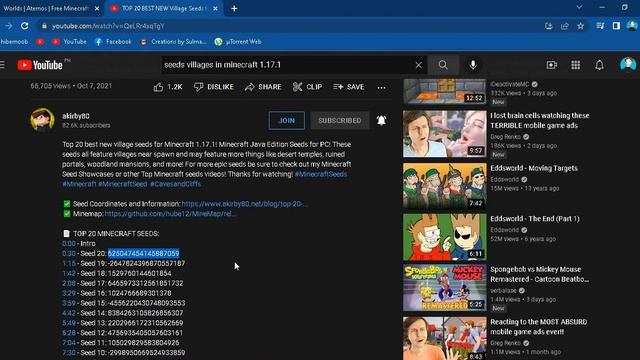Click the #CavesandCliffs hashtag
Viewport: 640px width, 360px height.
[x=176, y=184]
